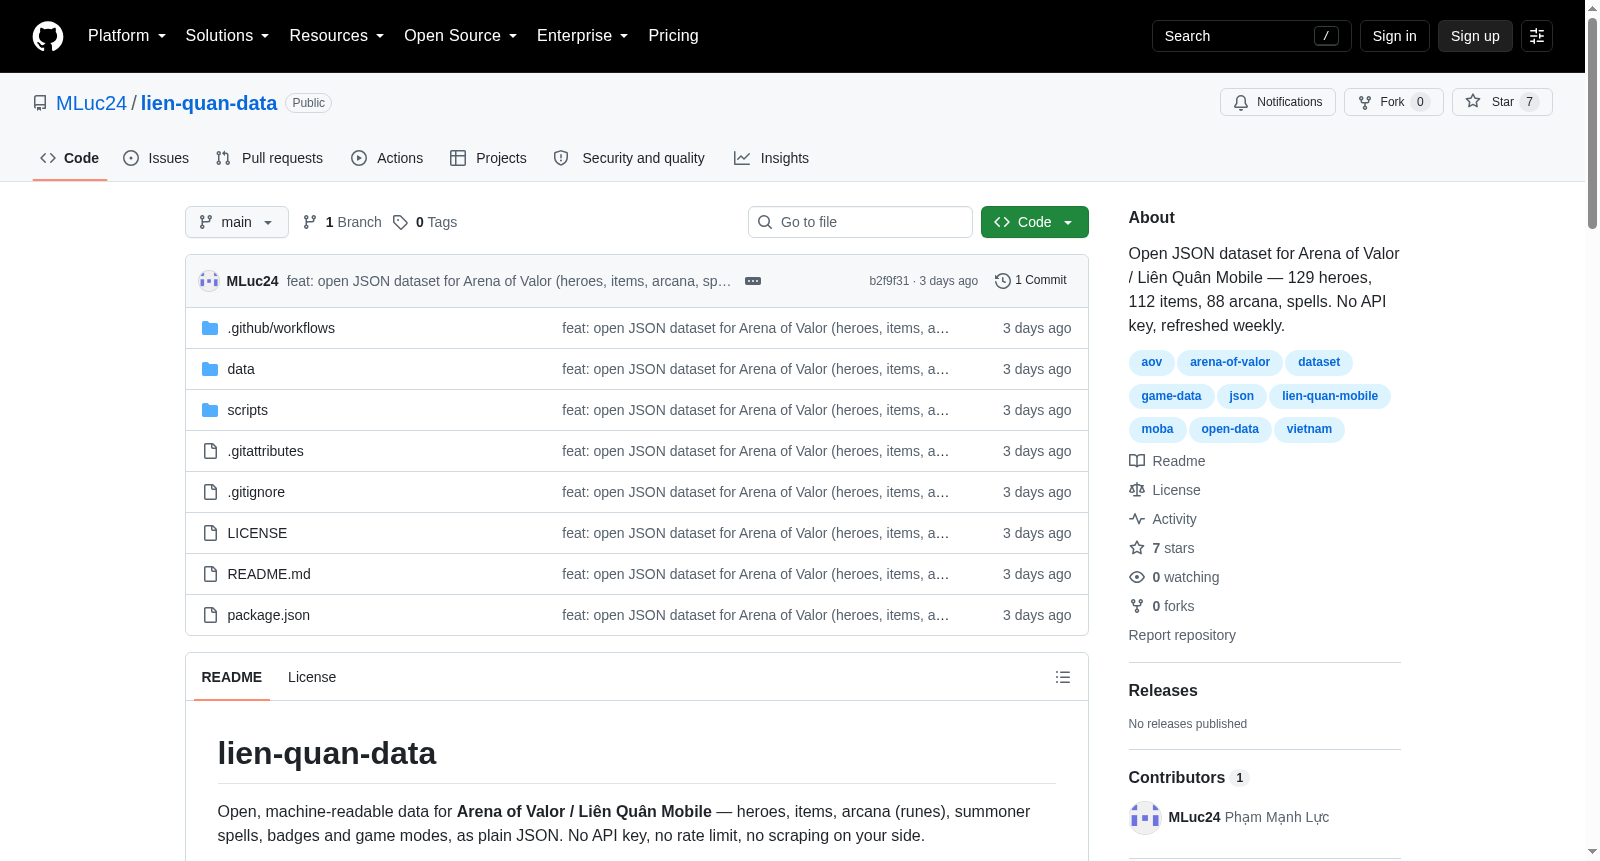Click the scripts folder icon
The width and height of the screenshot is (1600, 861).
[x=210, y=410]
